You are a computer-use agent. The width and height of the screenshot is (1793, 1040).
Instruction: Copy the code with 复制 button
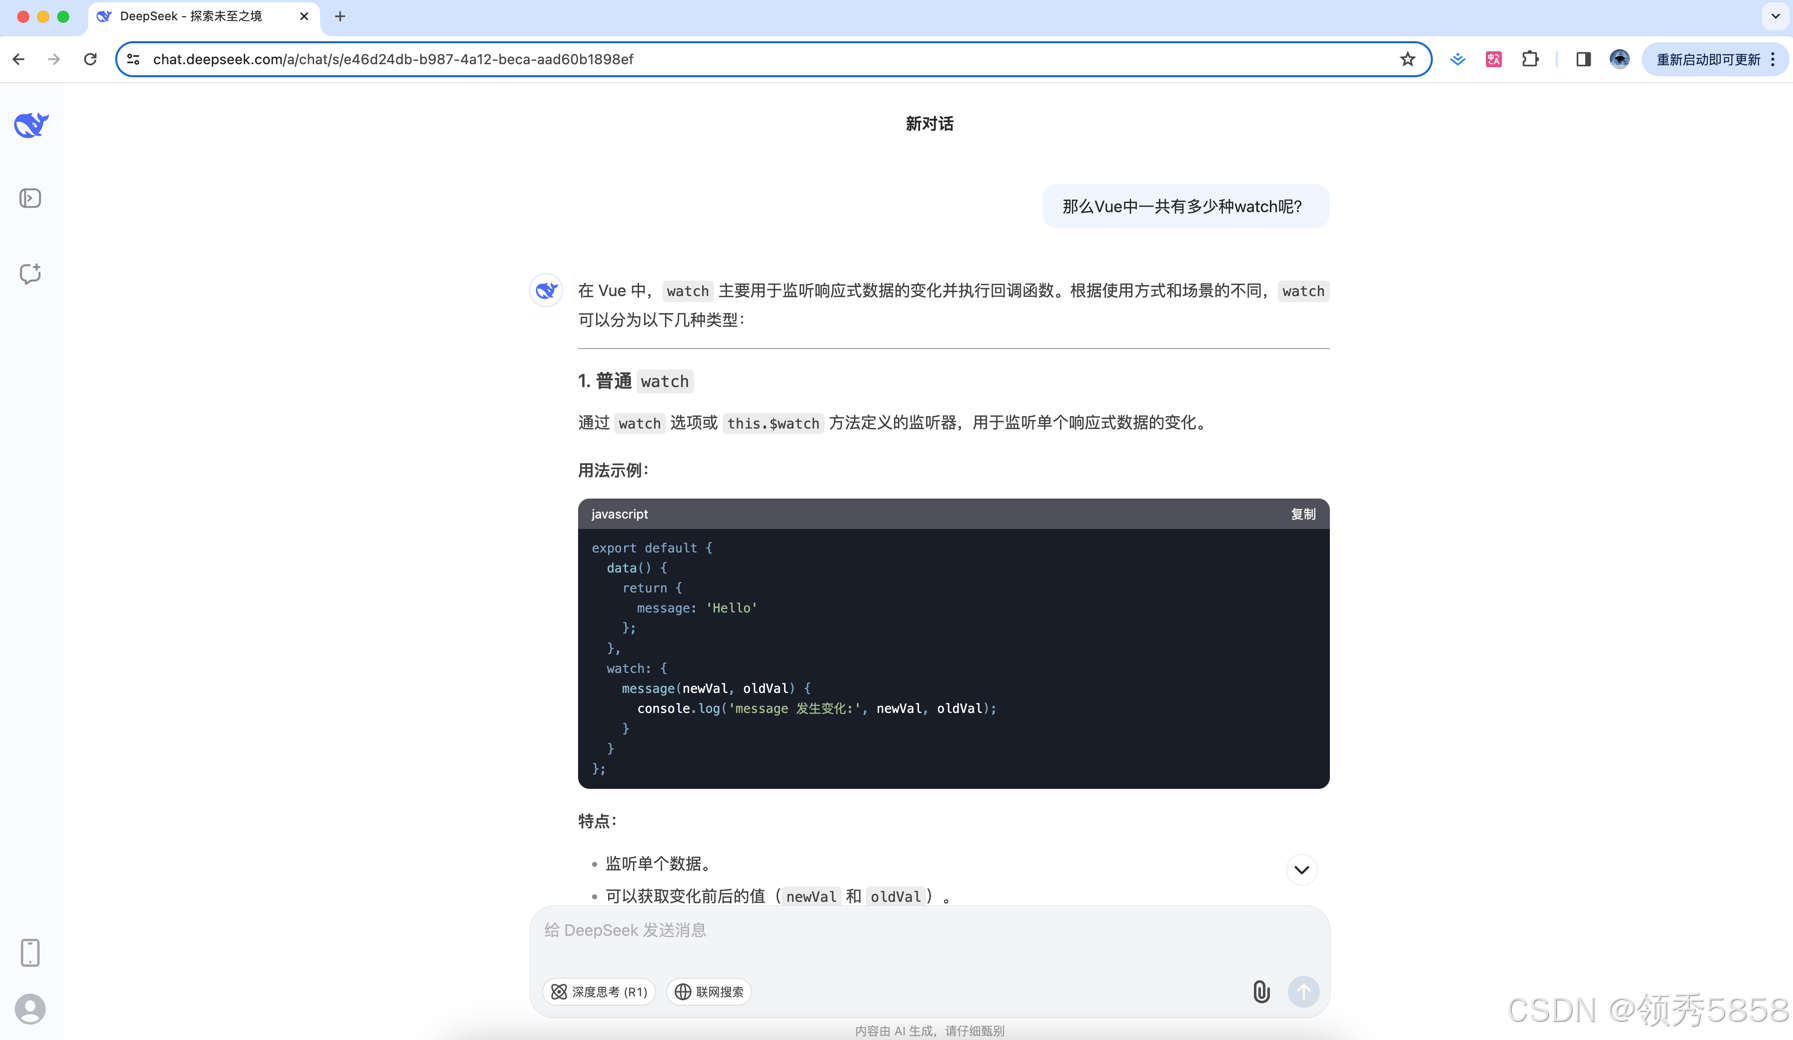[x=1303, y=514]
